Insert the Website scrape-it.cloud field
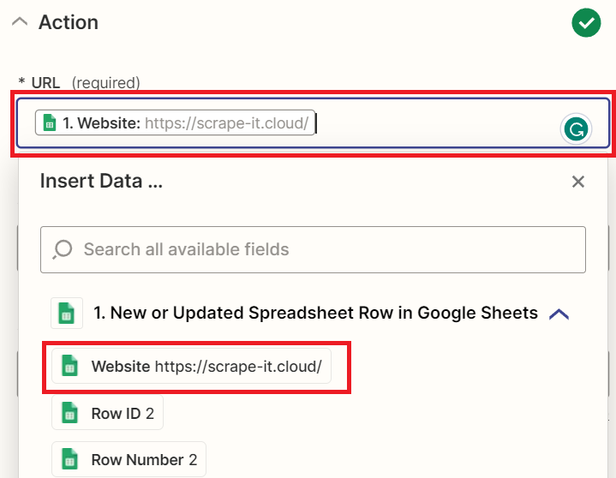616x478 pixels. coord(206,366)
